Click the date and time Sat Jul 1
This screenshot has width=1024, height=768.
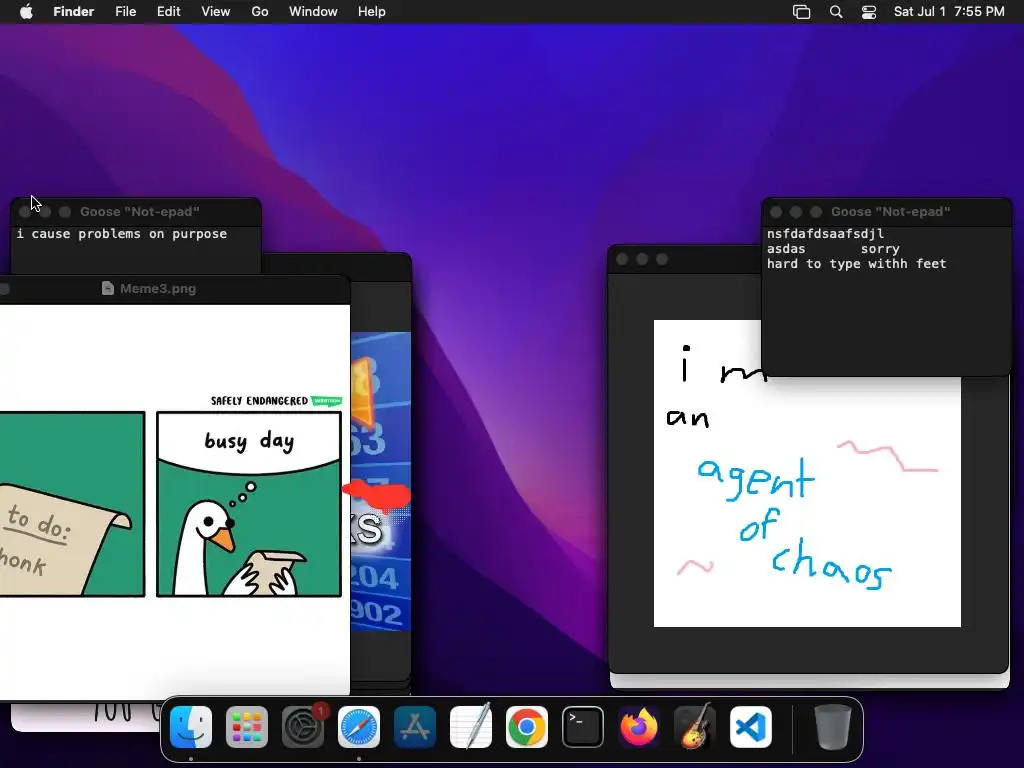click(949, 12)
